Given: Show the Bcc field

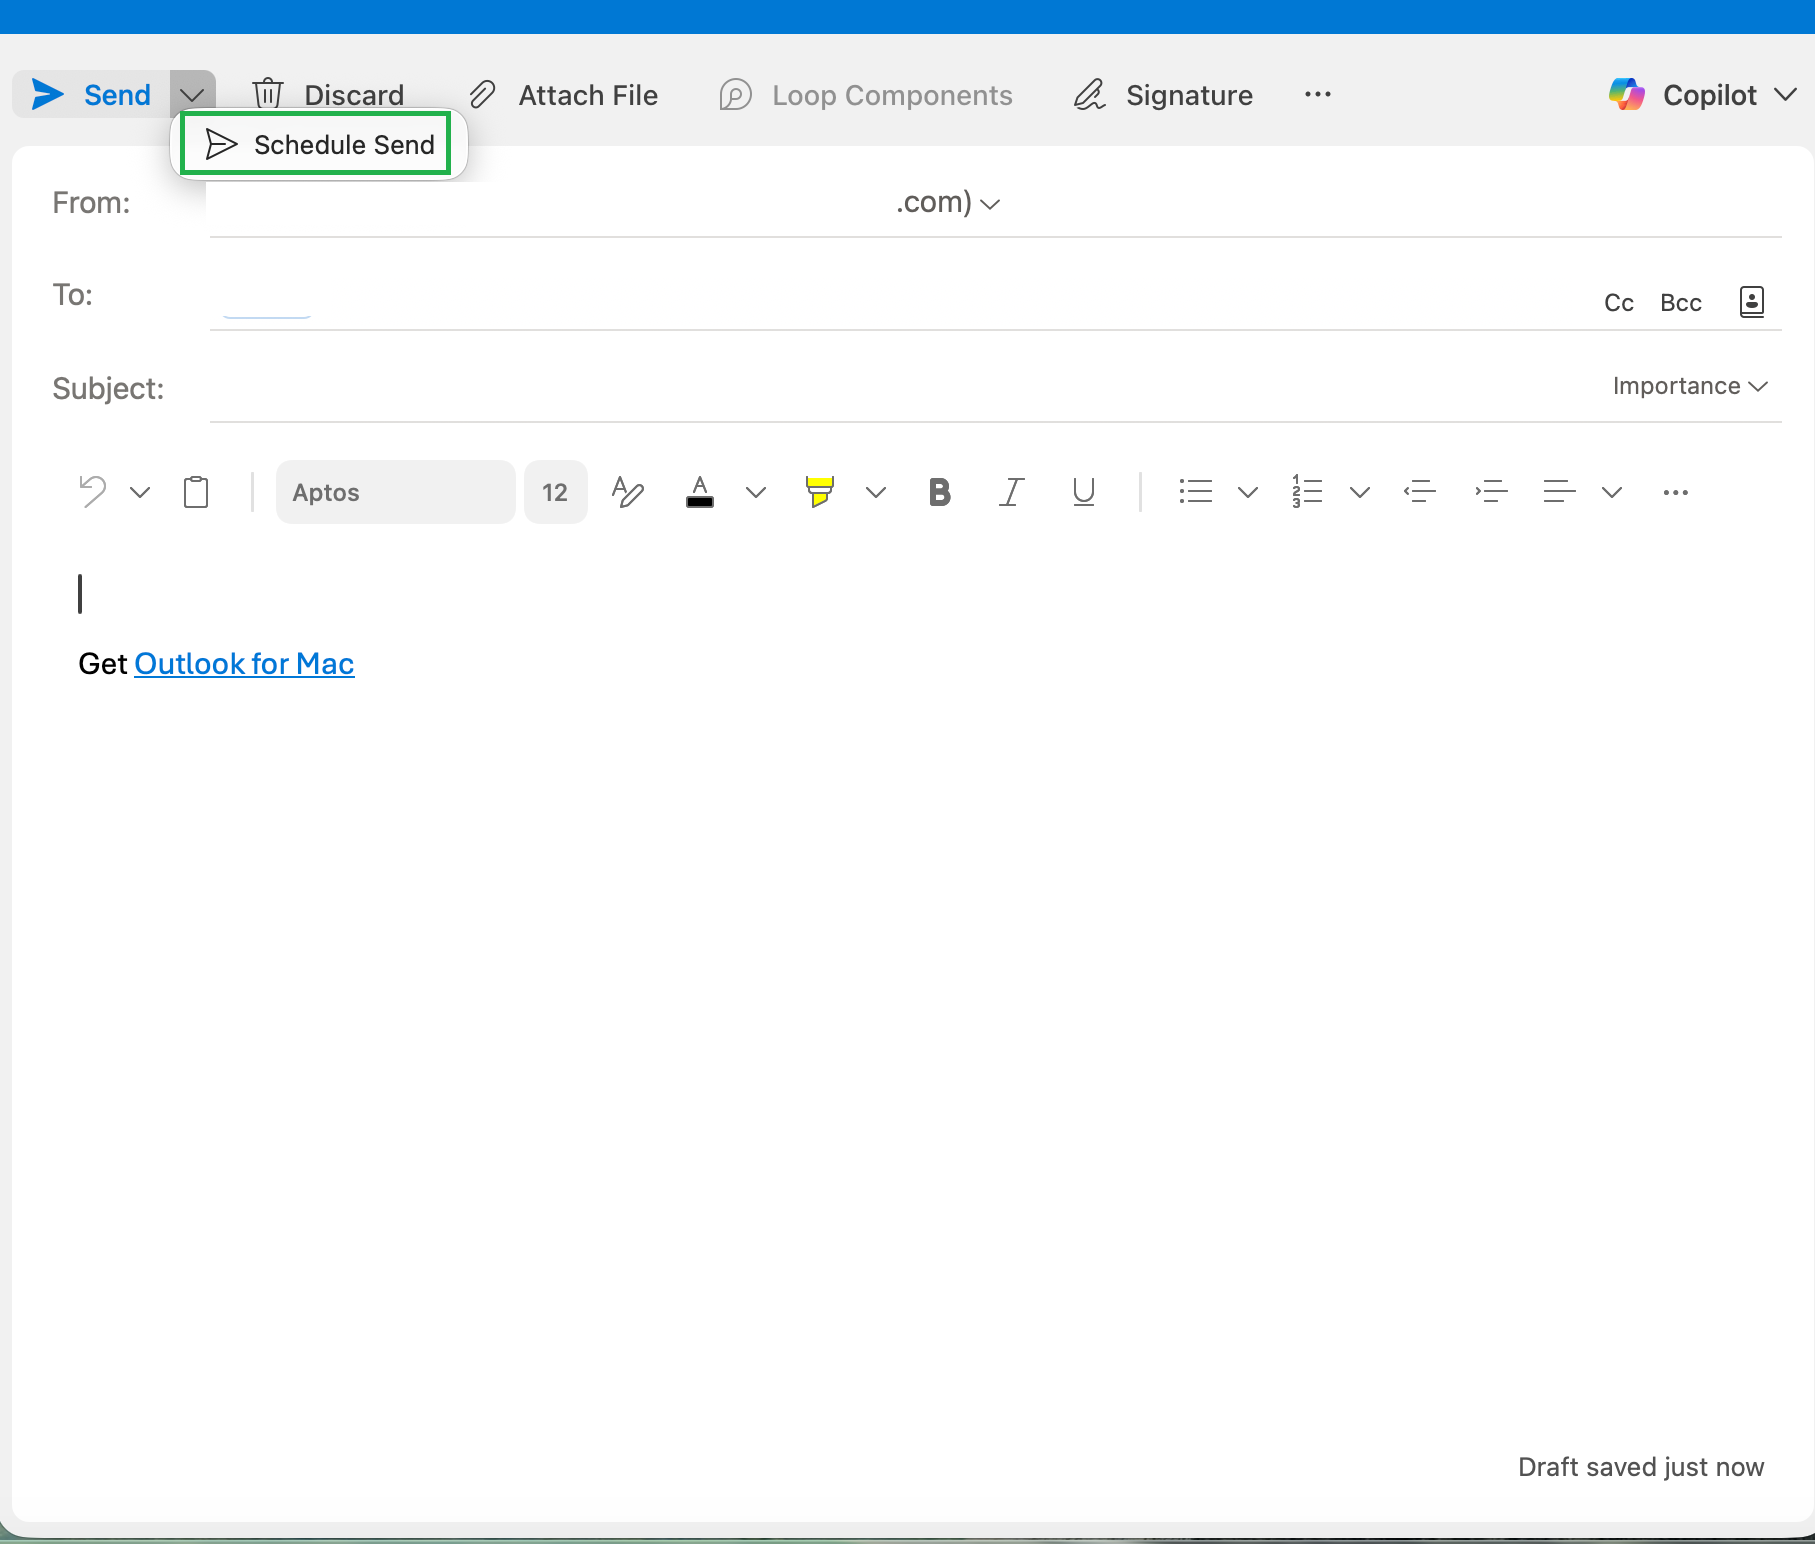Looking at the screenshot, I should (1681, 303).
